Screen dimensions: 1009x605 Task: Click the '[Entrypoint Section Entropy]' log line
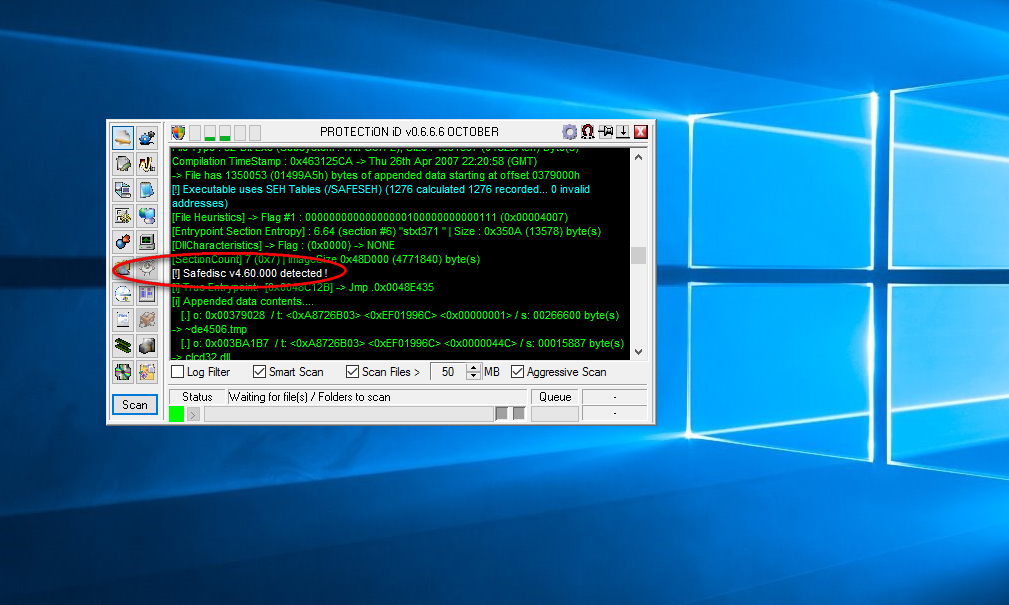coord(386,232)
